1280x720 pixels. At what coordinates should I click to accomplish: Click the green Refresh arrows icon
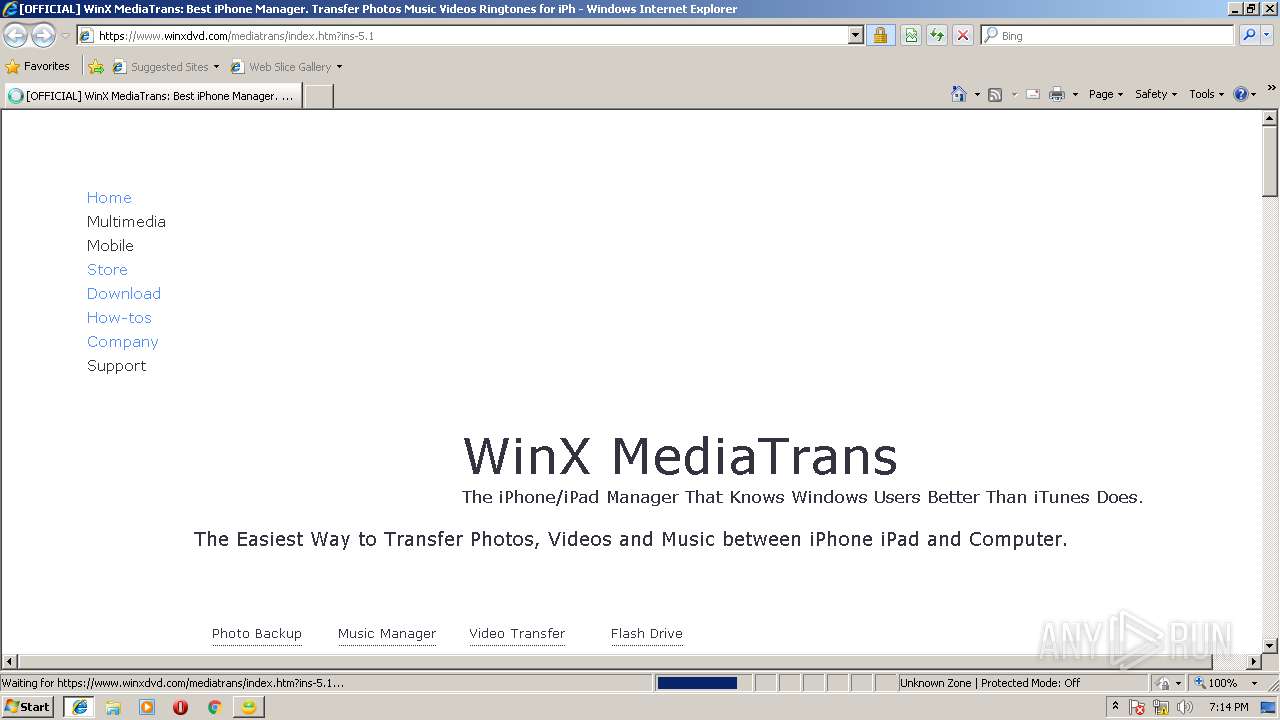pyautogui.click(x=937, y=35)
